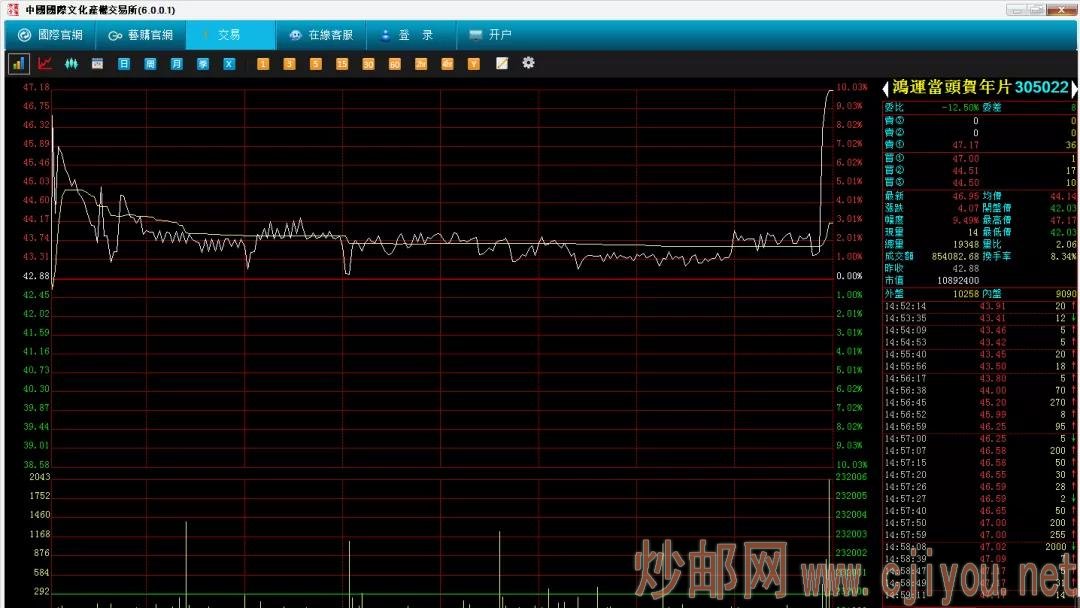Image resolution: width=1080 pixels, height=608 pixels.
Task: Open the 交易 tab
Action: (x=229, y=34)
